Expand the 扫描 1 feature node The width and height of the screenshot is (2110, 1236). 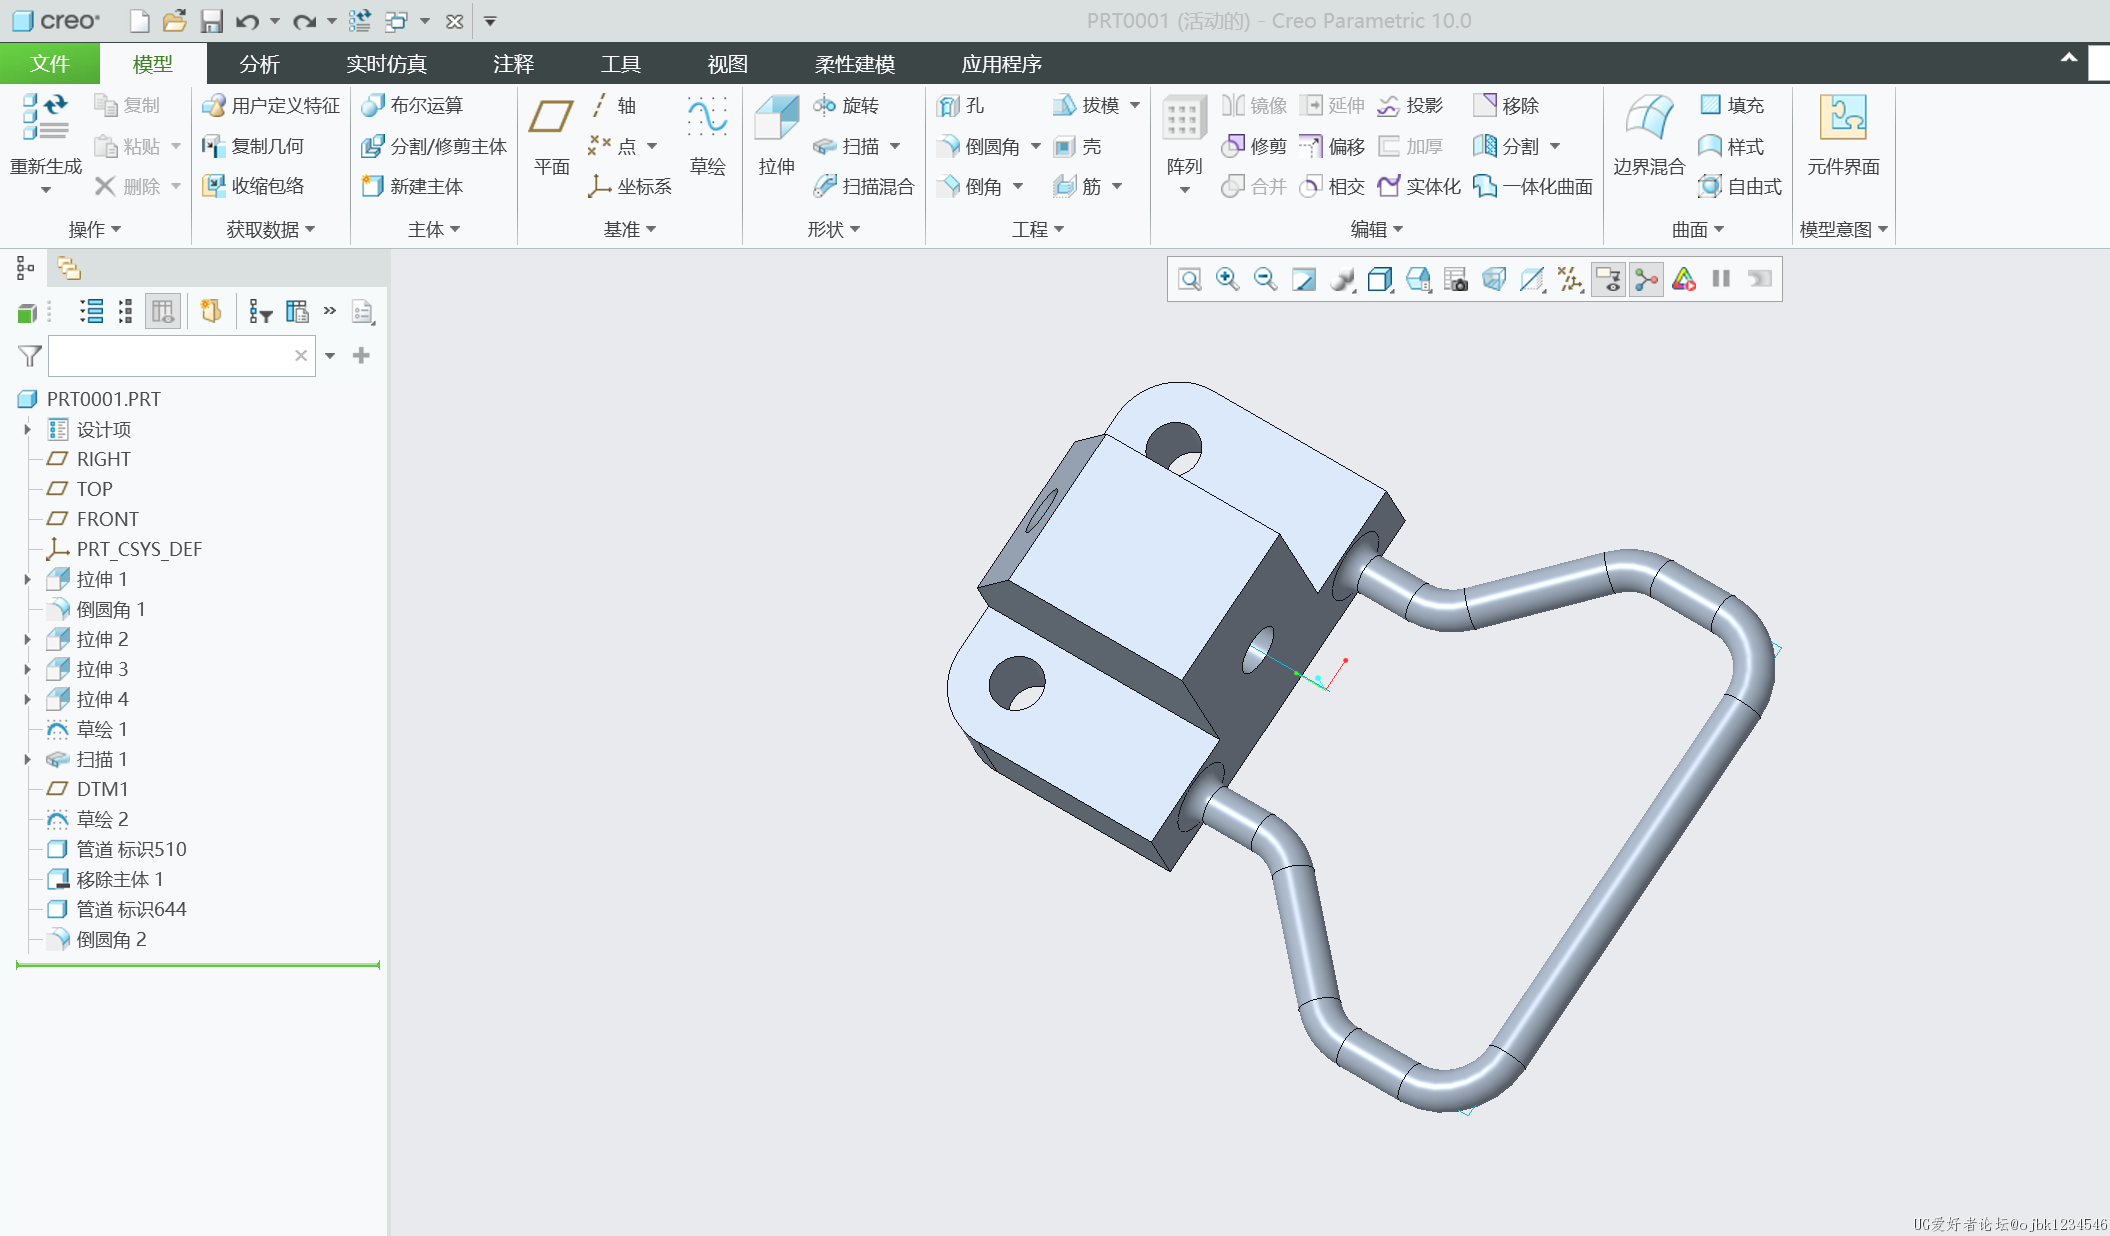[x=28, y=759]
